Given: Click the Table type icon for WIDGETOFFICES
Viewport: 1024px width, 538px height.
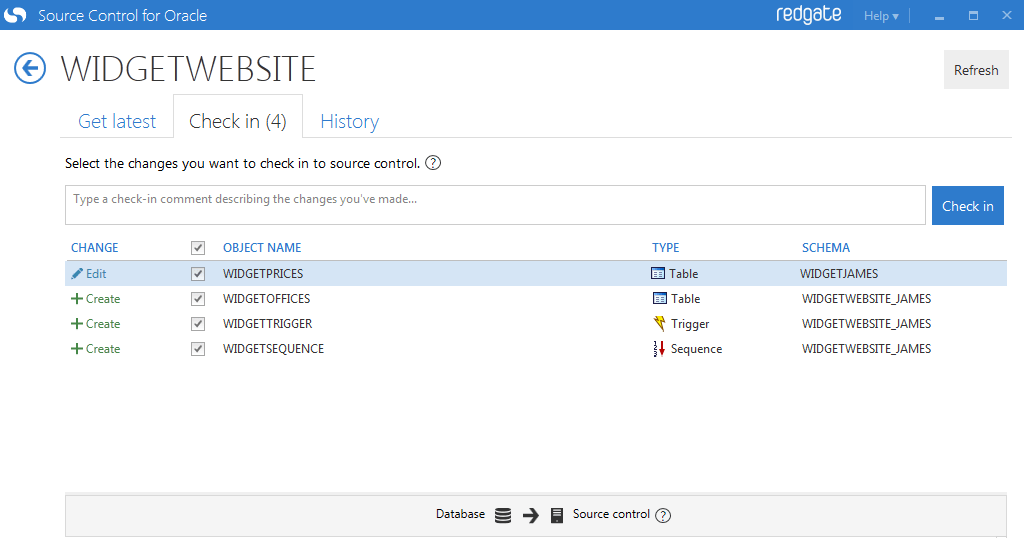Looking at the screenshot, I should [660, 298].
